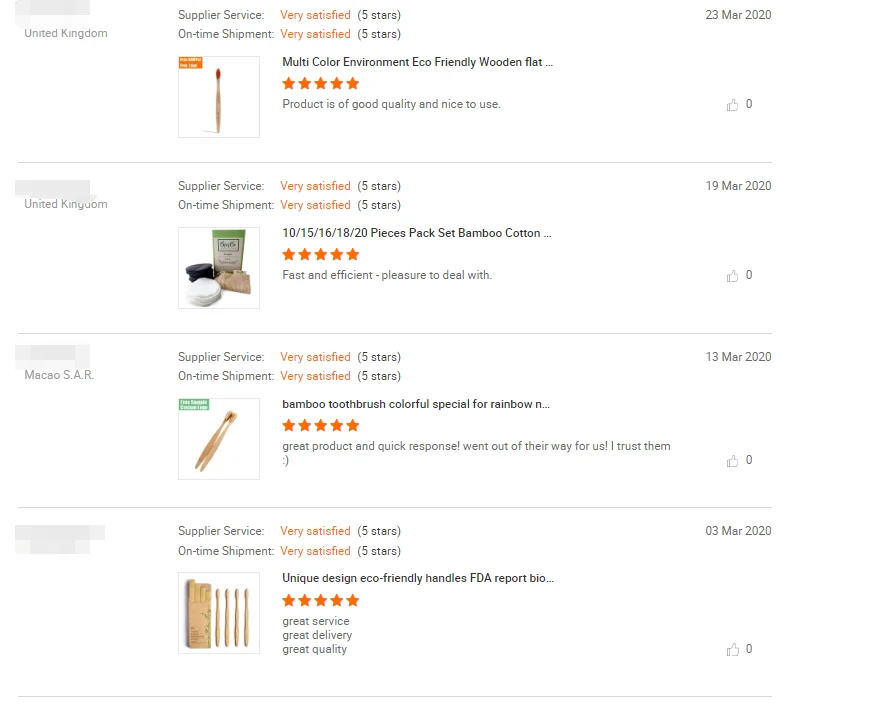Viewport: 869px width, 704px height.
Task: Give a thumbs-up to the Macao S.A.R. review
Action: [x=733, y=461]
